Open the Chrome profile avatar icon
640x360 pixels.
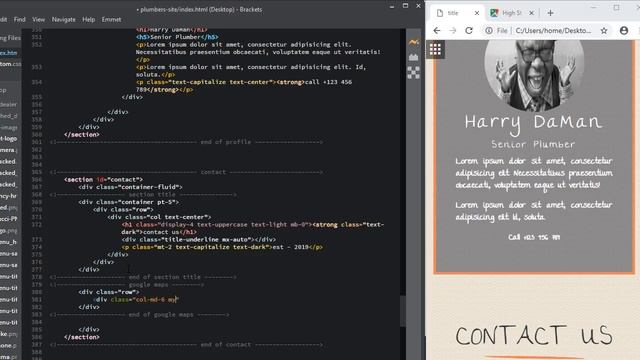[624, 31]
